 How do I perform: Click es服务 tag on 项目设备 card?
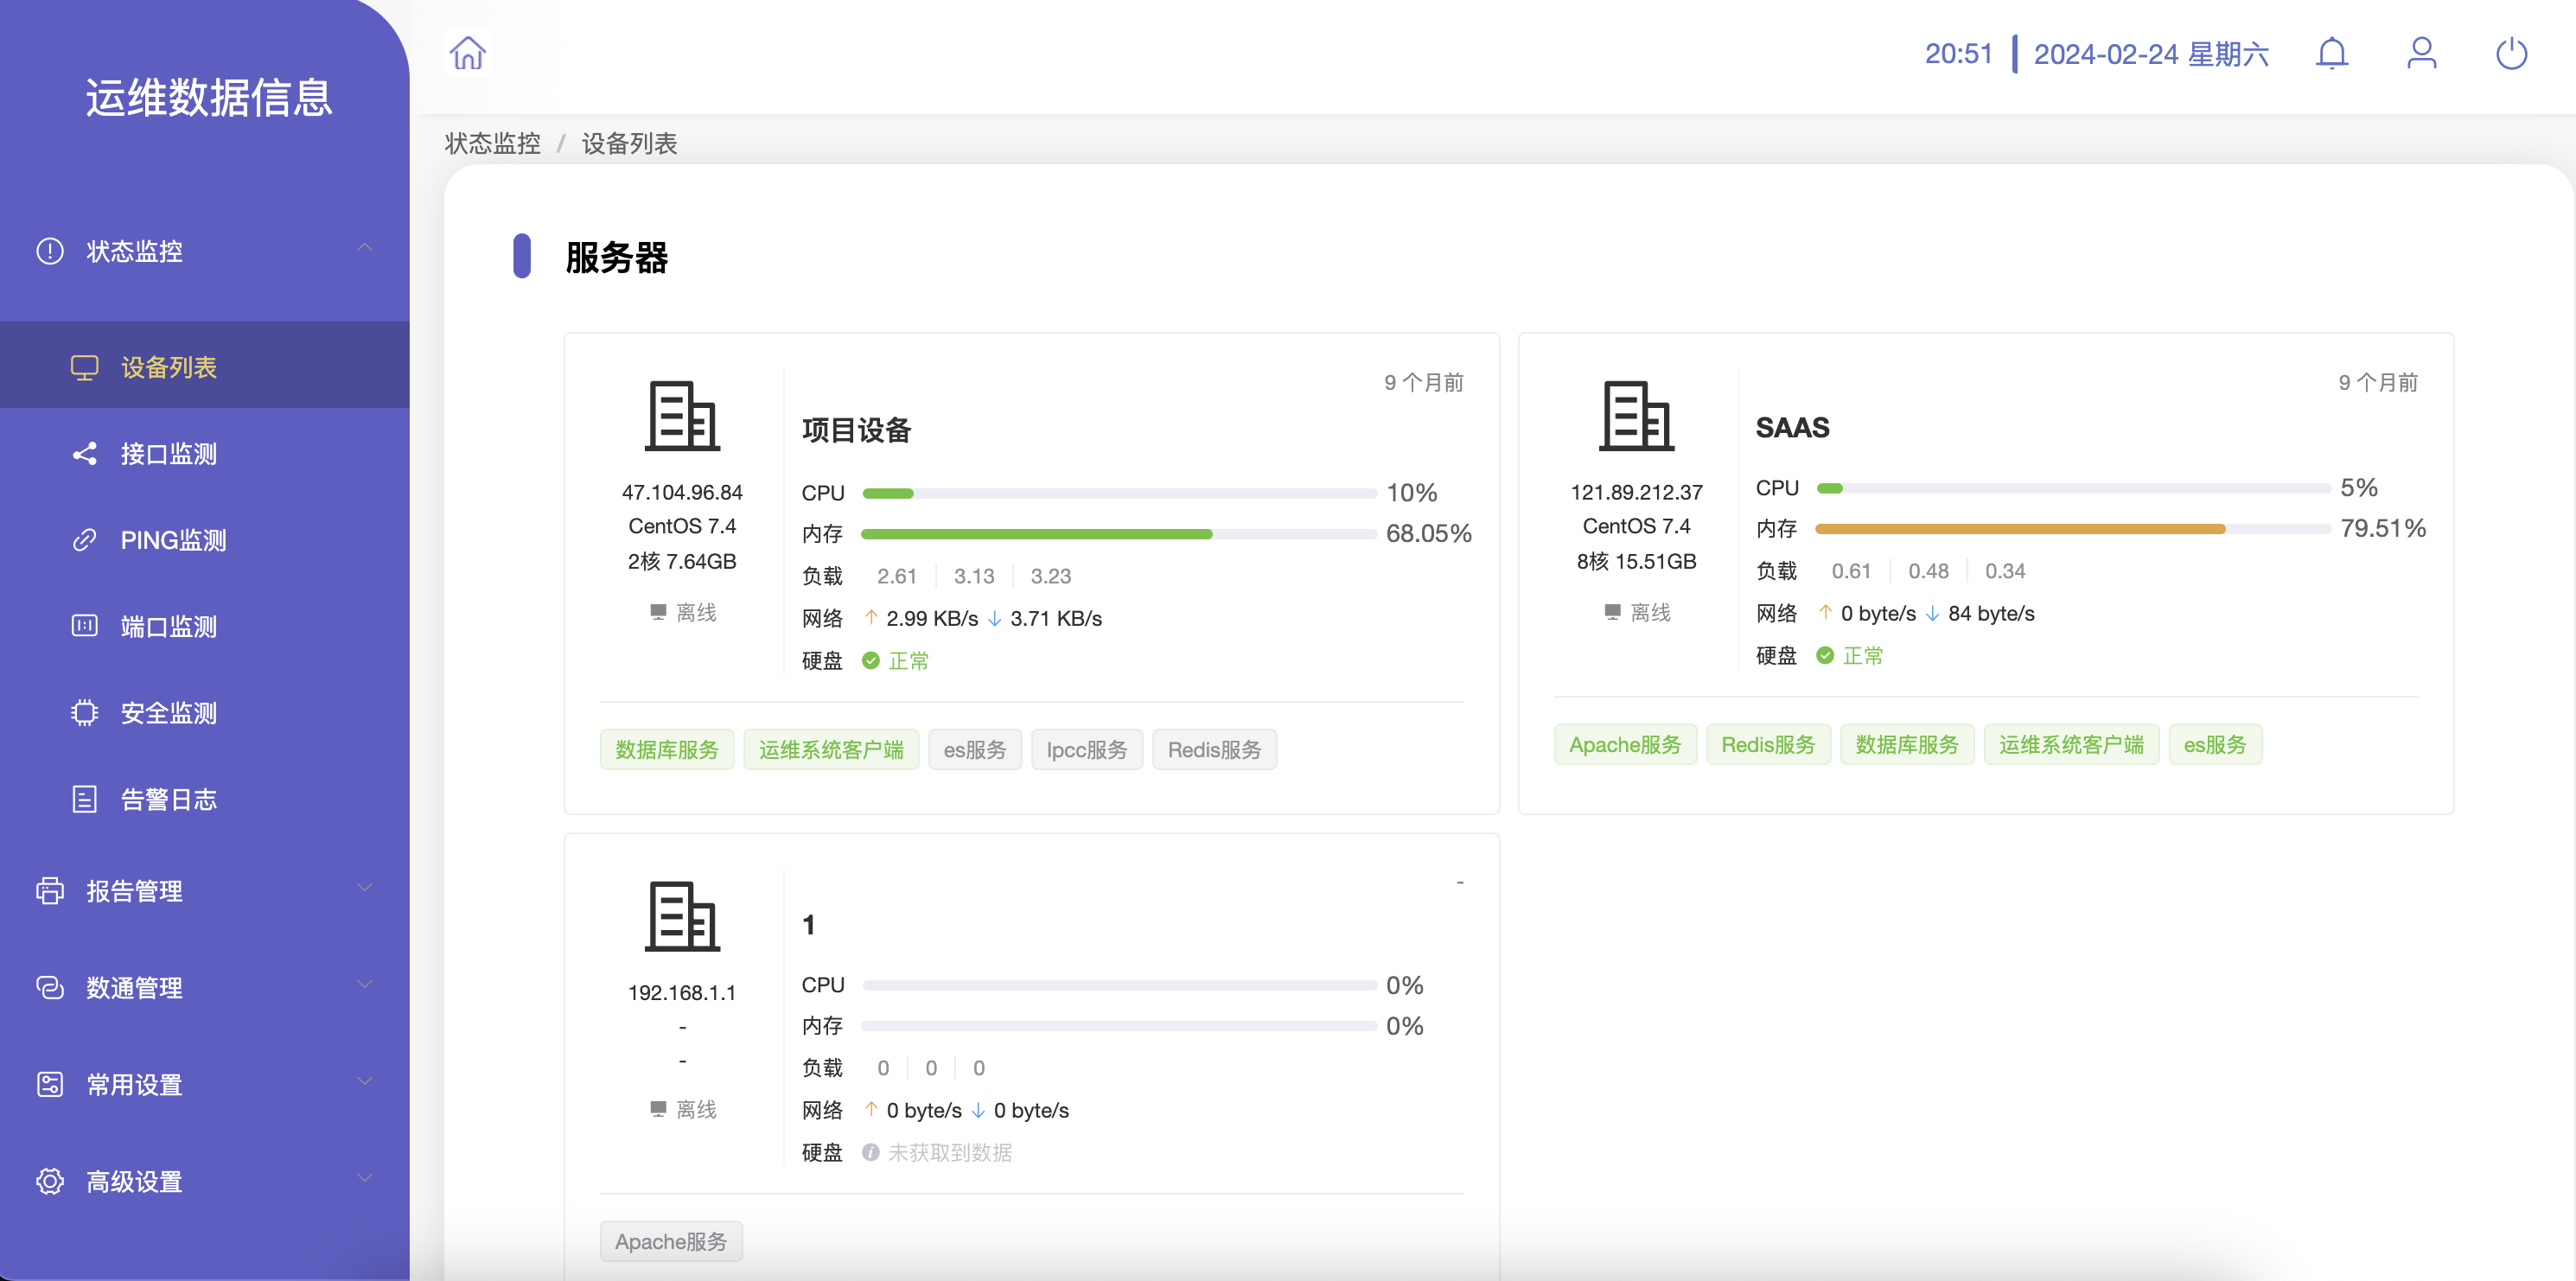click(974, 749)
